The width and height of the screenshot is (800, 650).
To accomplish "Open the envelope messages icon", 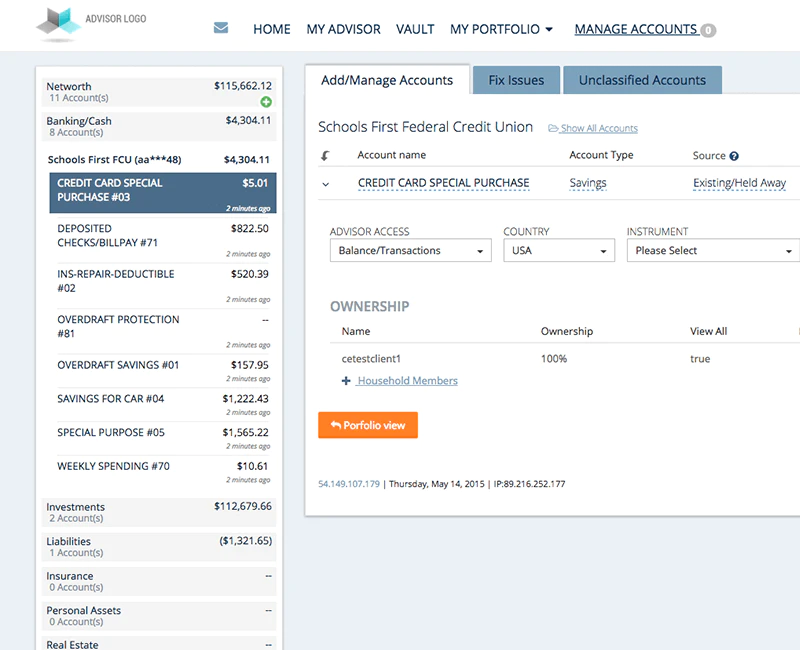I will pos(221,28).
